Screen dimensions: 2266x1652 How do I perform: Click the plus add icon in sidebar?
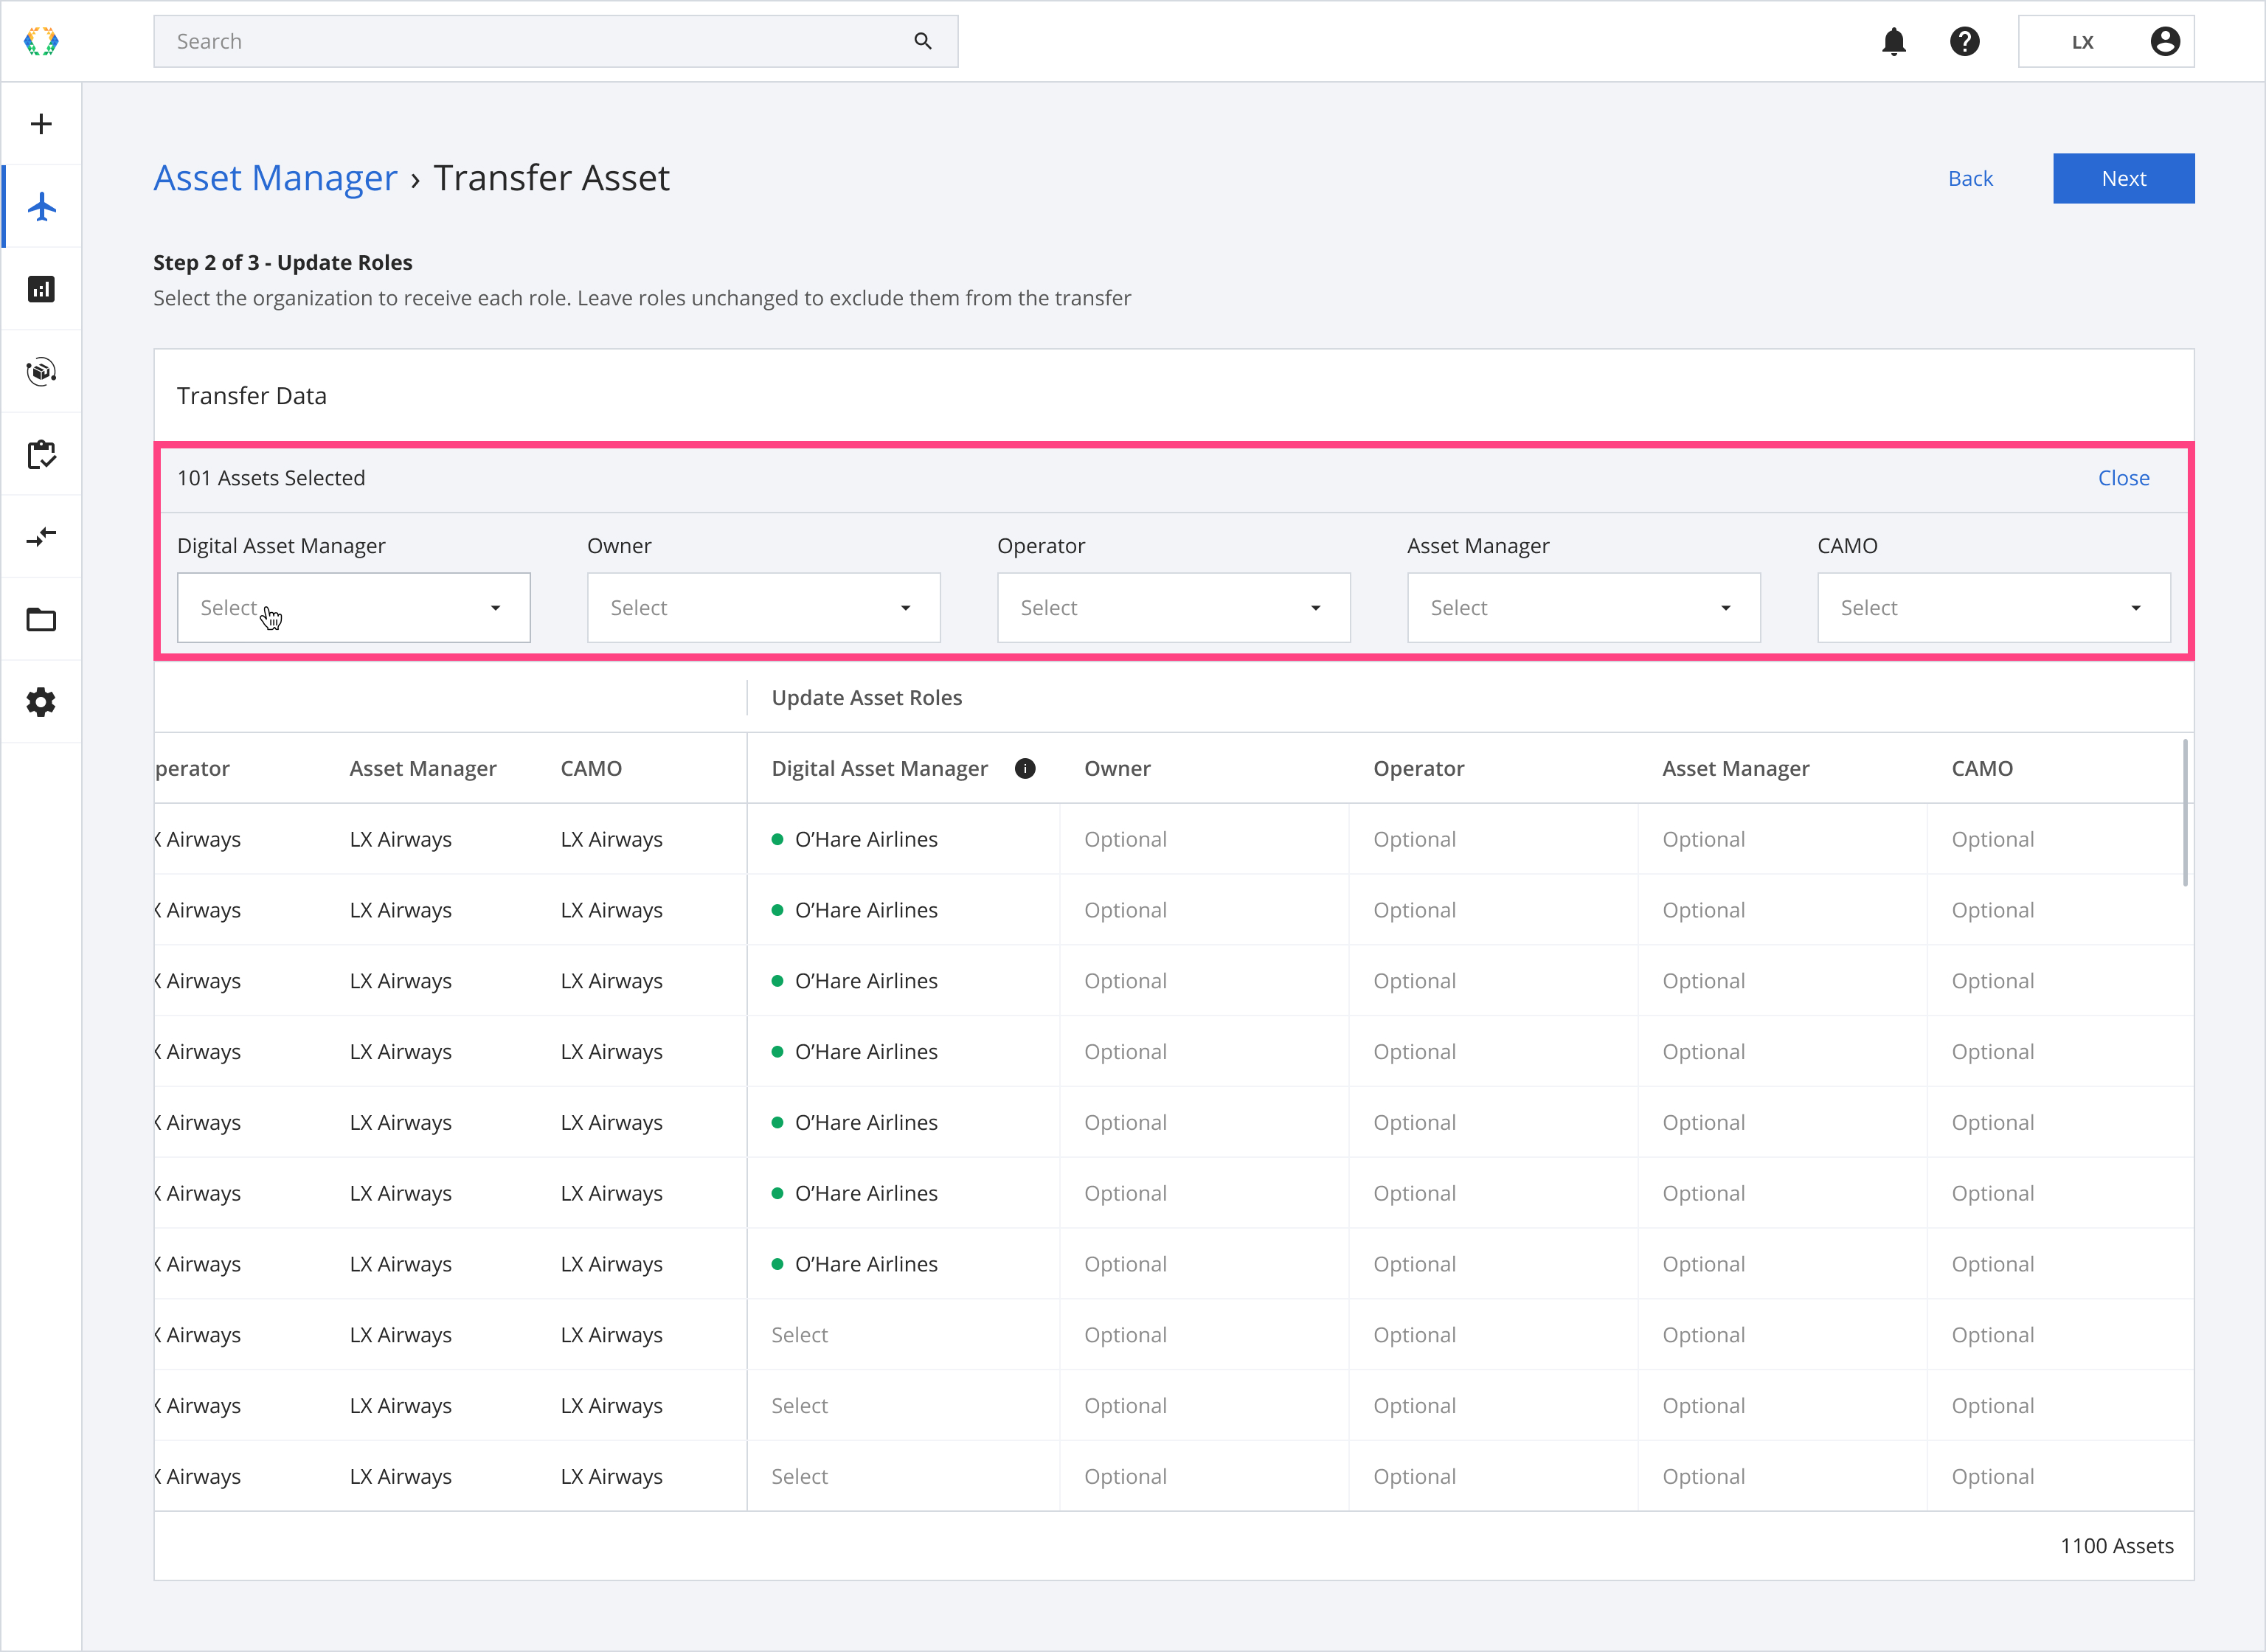click(x=41, y=124)
